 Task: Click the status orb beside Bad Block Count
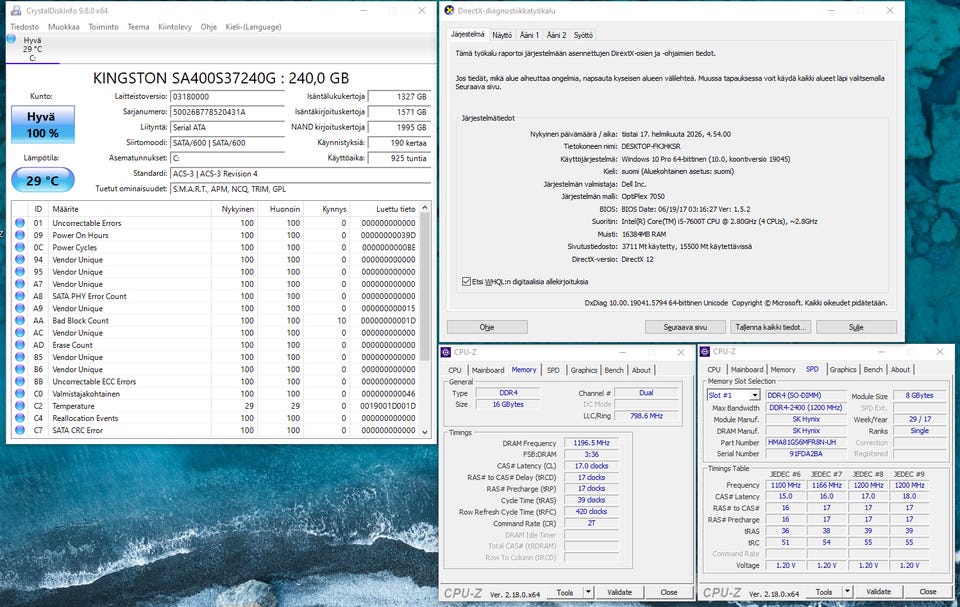pos(20,321)
